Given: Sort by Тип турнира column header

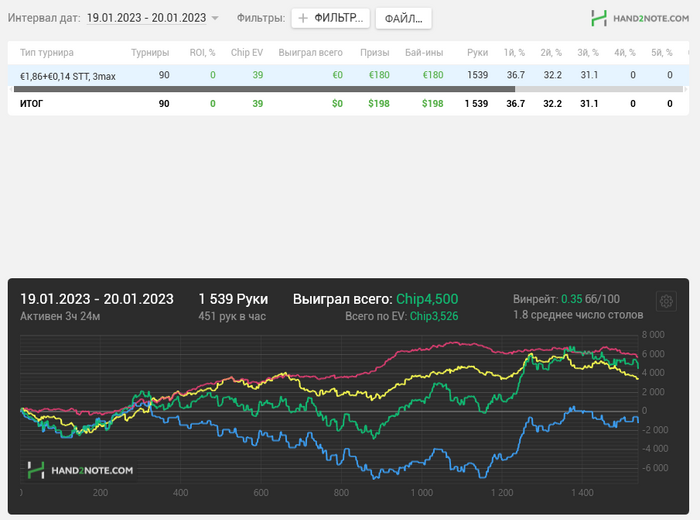Looking at the screenshot, I should 47,53.
